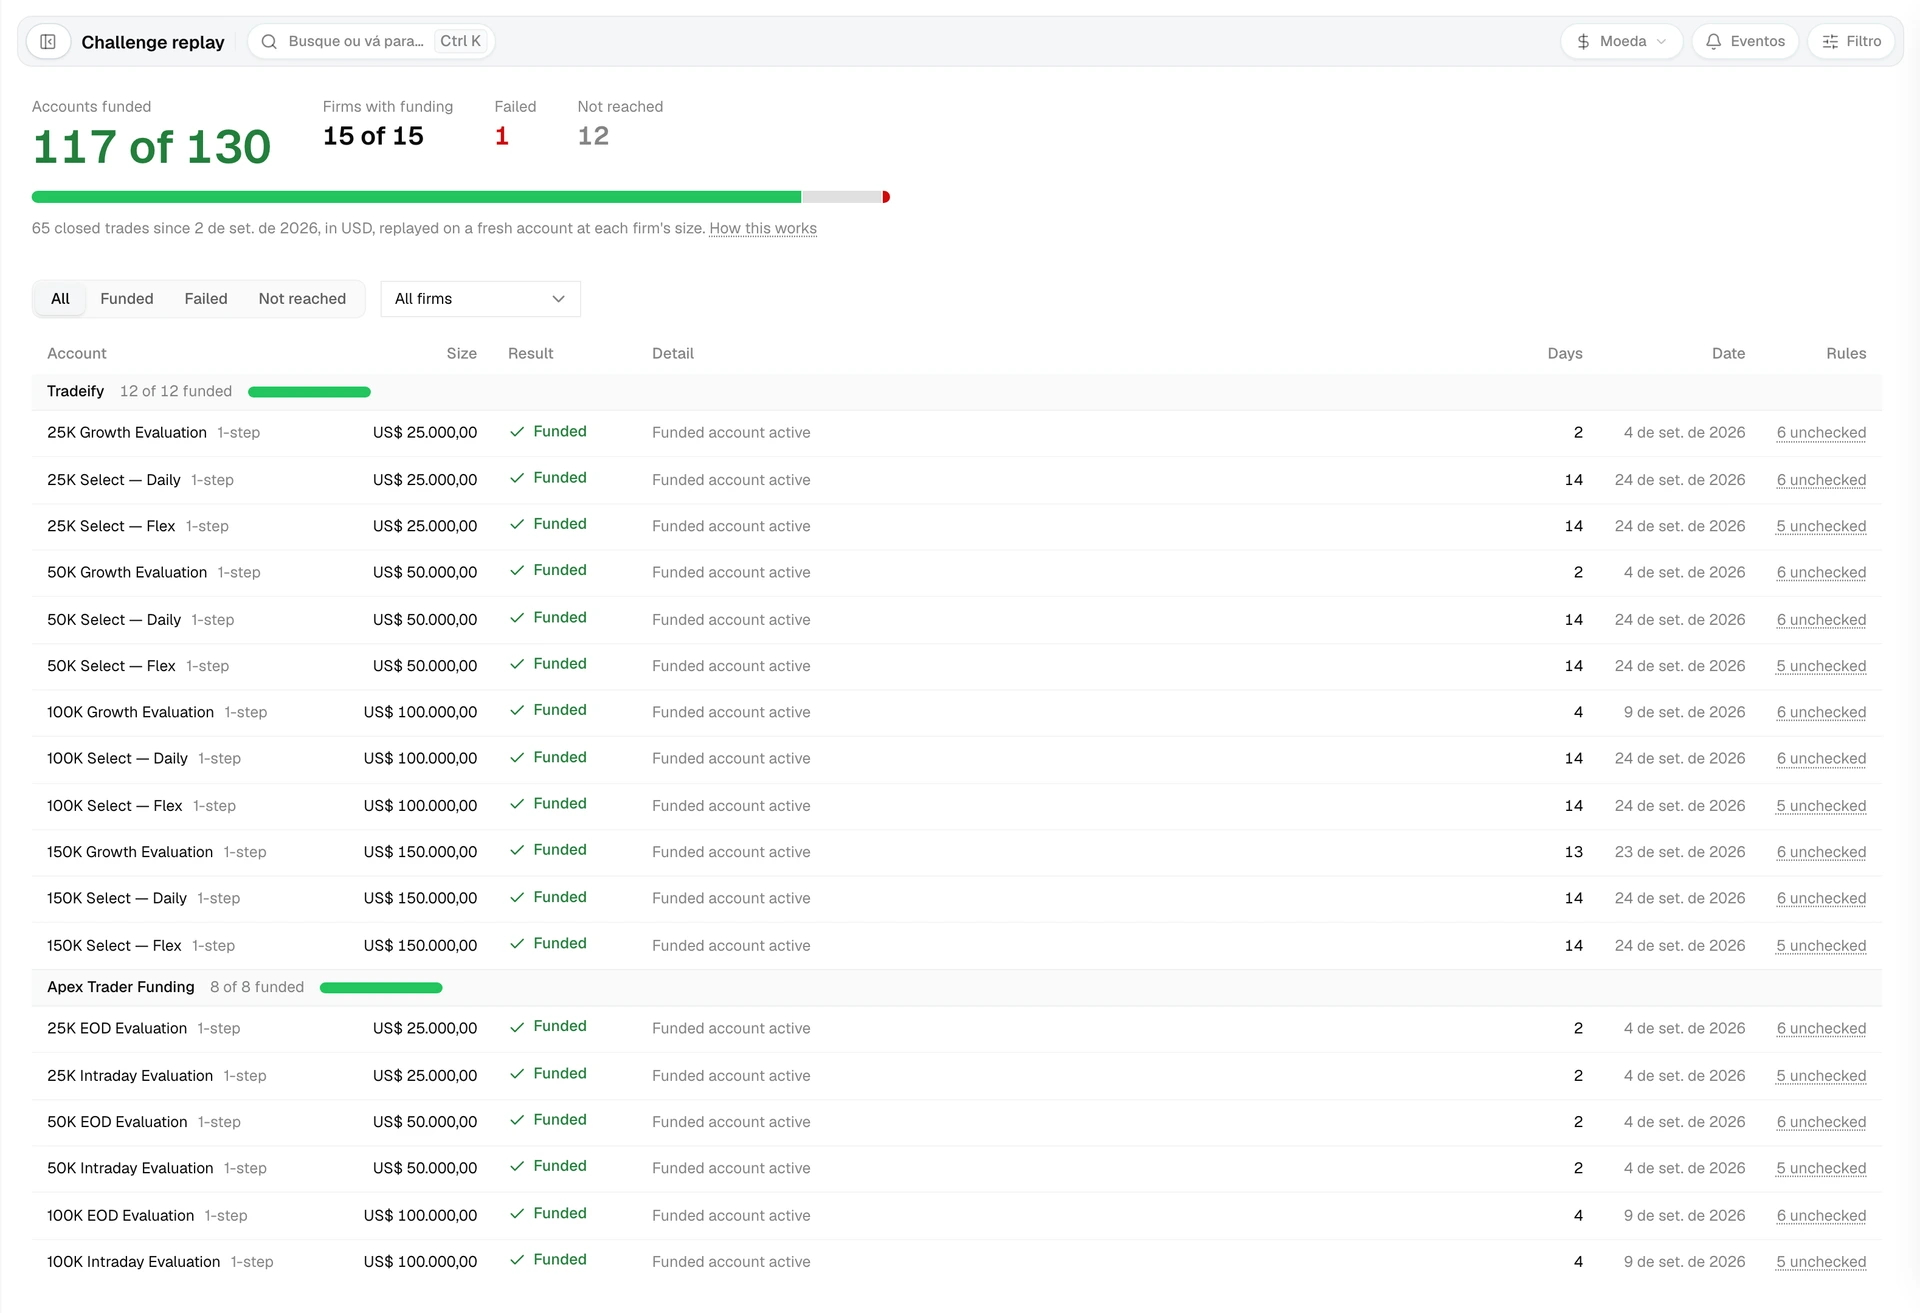The image size is (1920, 1313).
Task: Switch to the Failed tab
Action: click(206, 299)
